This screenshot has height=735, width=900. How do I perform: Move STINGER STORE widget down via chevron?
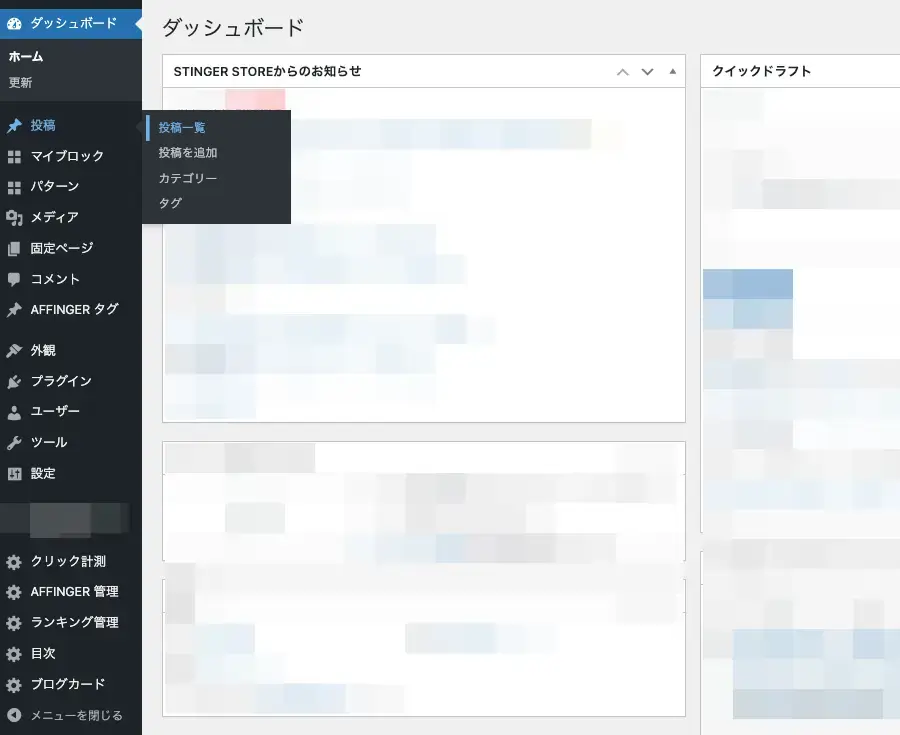click(x=646, y=71)
